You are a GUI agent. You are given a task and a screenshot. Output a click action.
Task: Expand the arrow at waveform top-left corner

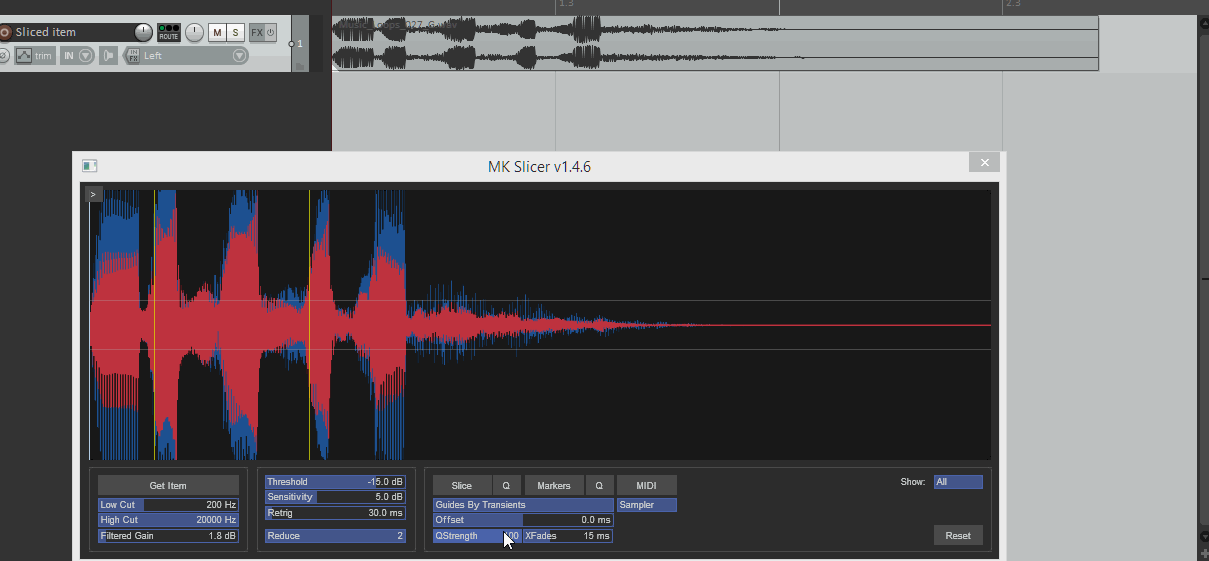93,195
